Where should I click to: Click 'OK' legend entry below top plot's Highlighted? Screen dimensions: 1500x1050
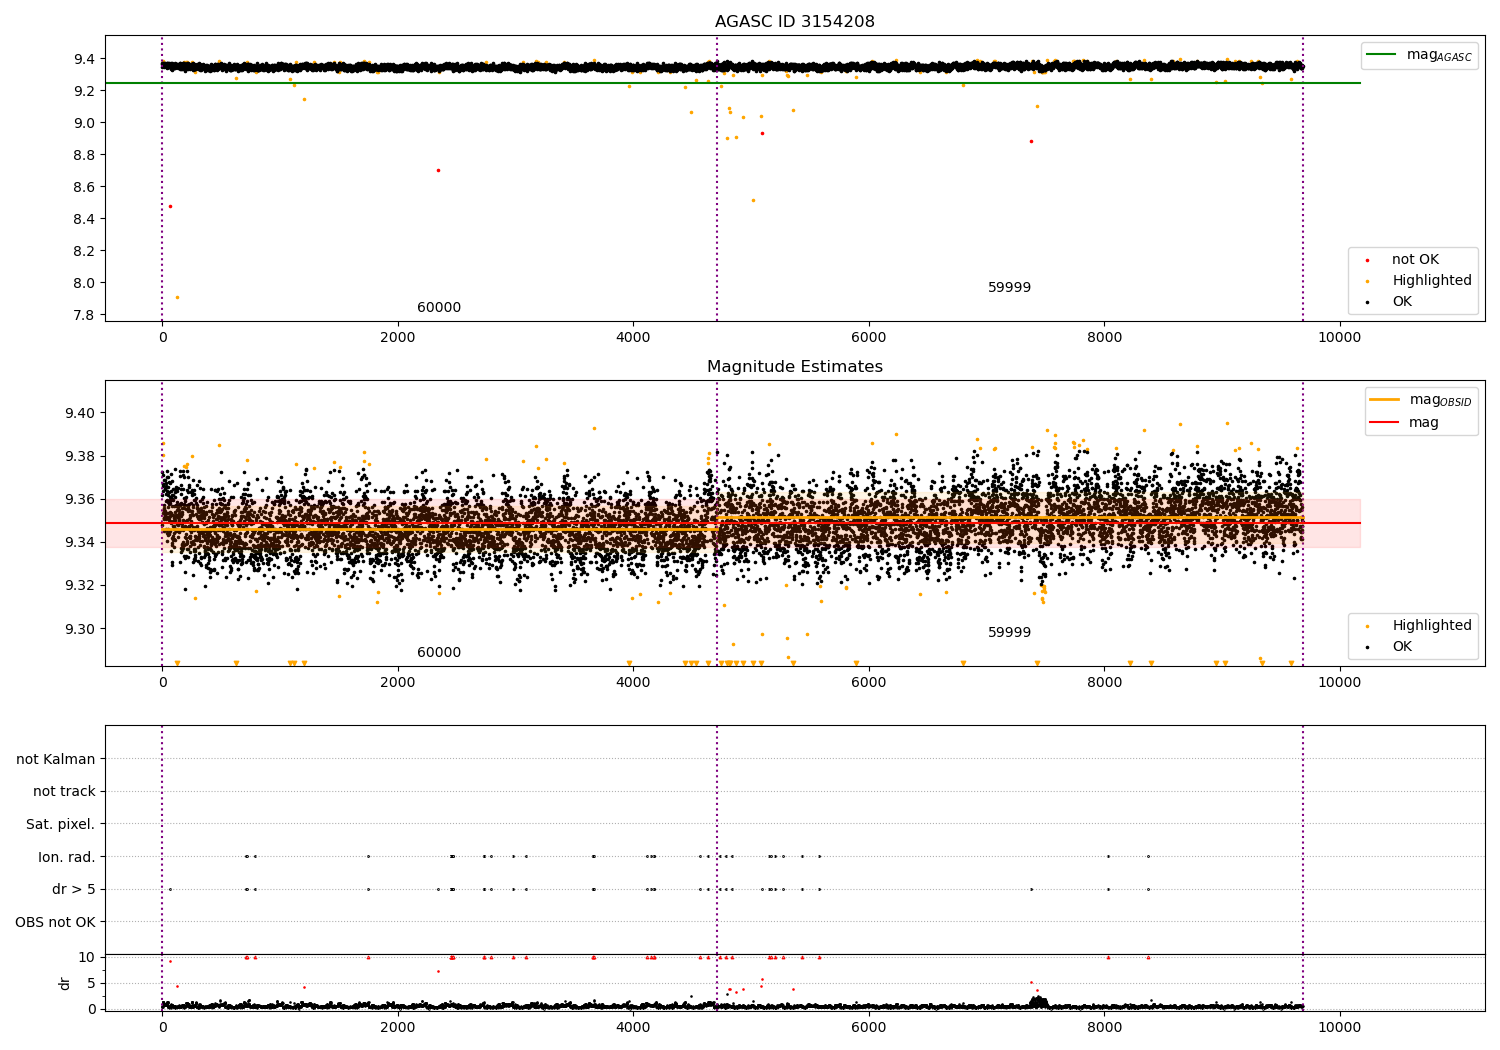coord(1402,302)
